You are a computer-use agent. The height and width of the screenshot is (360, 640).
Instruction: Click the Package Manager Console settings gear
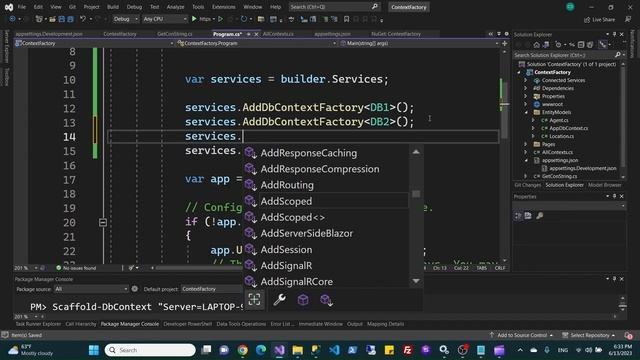(135, 289)
